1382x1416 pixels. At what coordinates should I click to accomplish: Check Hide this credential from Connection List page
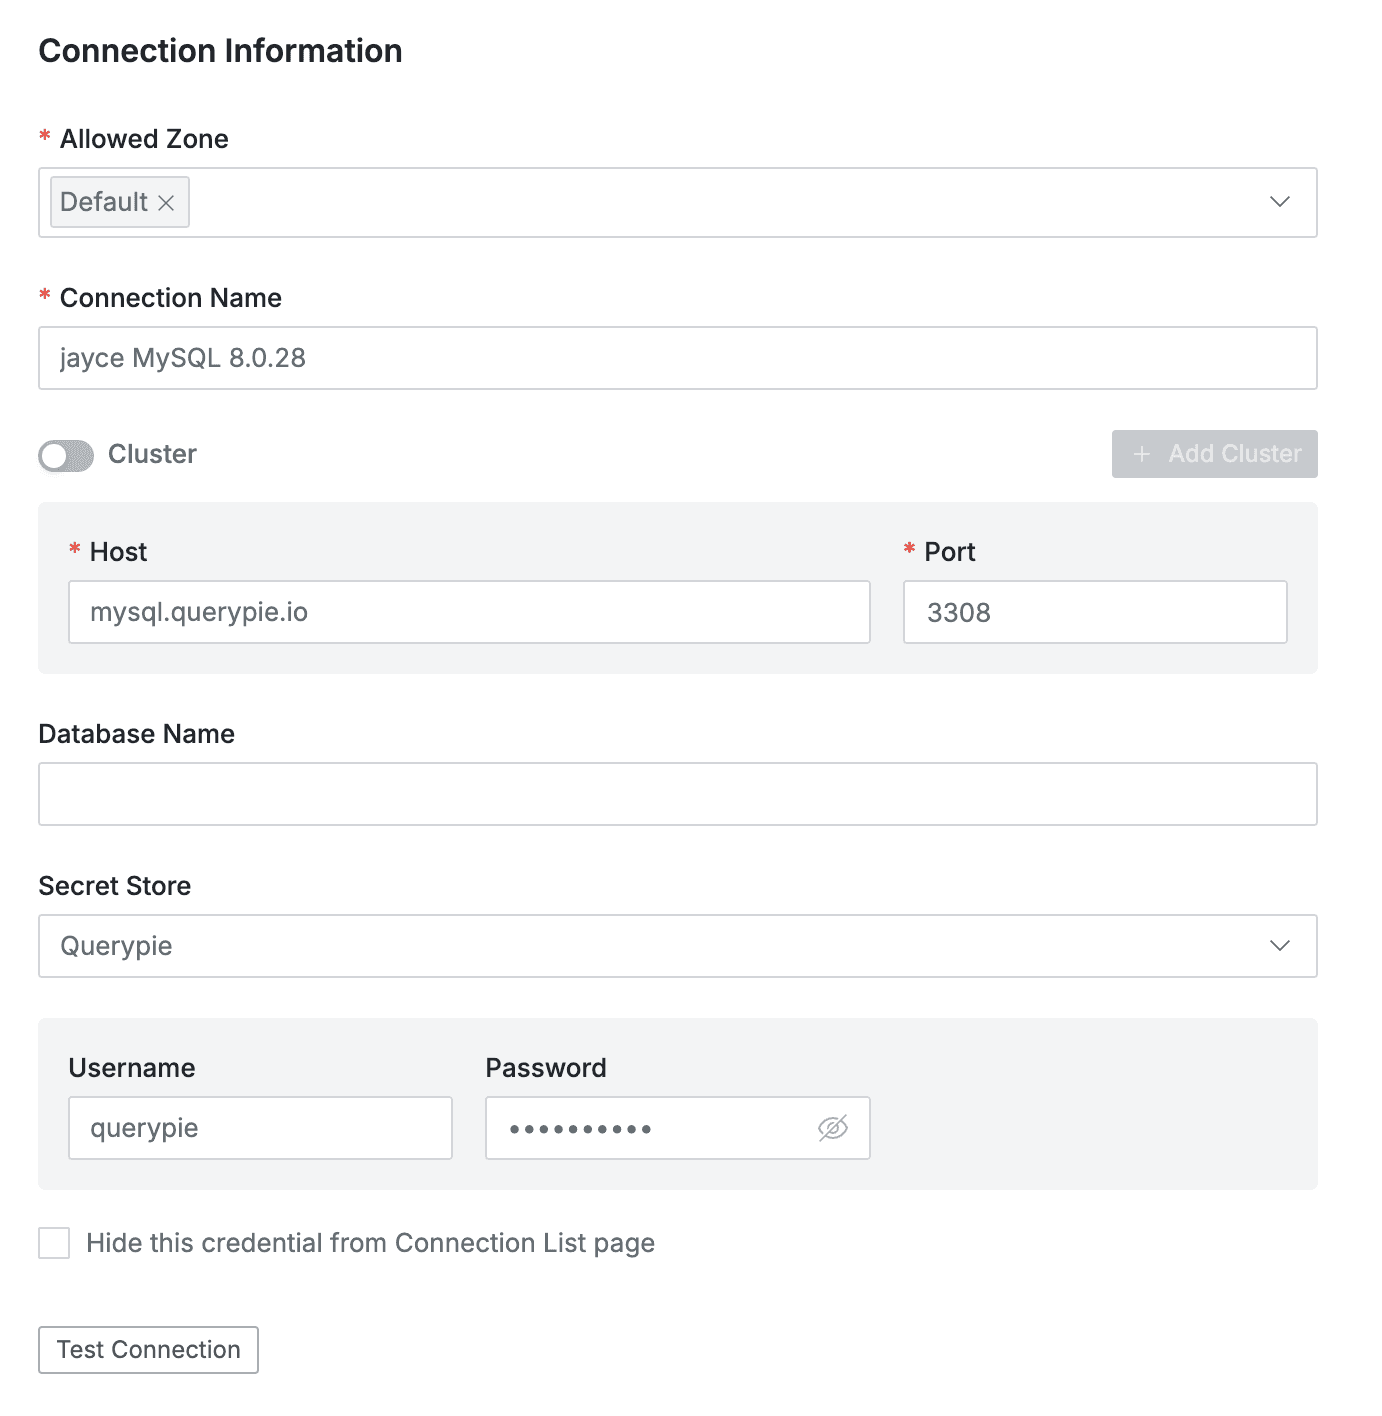(53, 1242)
